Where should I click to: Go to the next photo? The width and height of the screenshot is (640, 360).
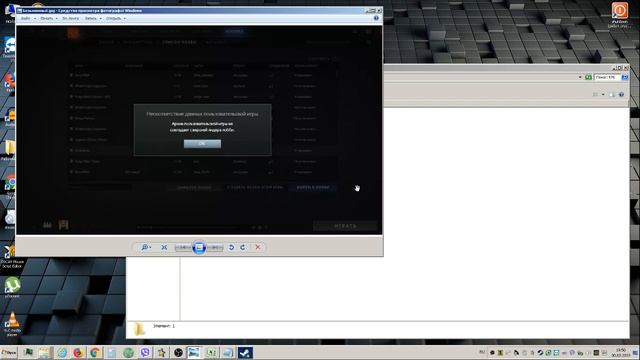[215, 247]
